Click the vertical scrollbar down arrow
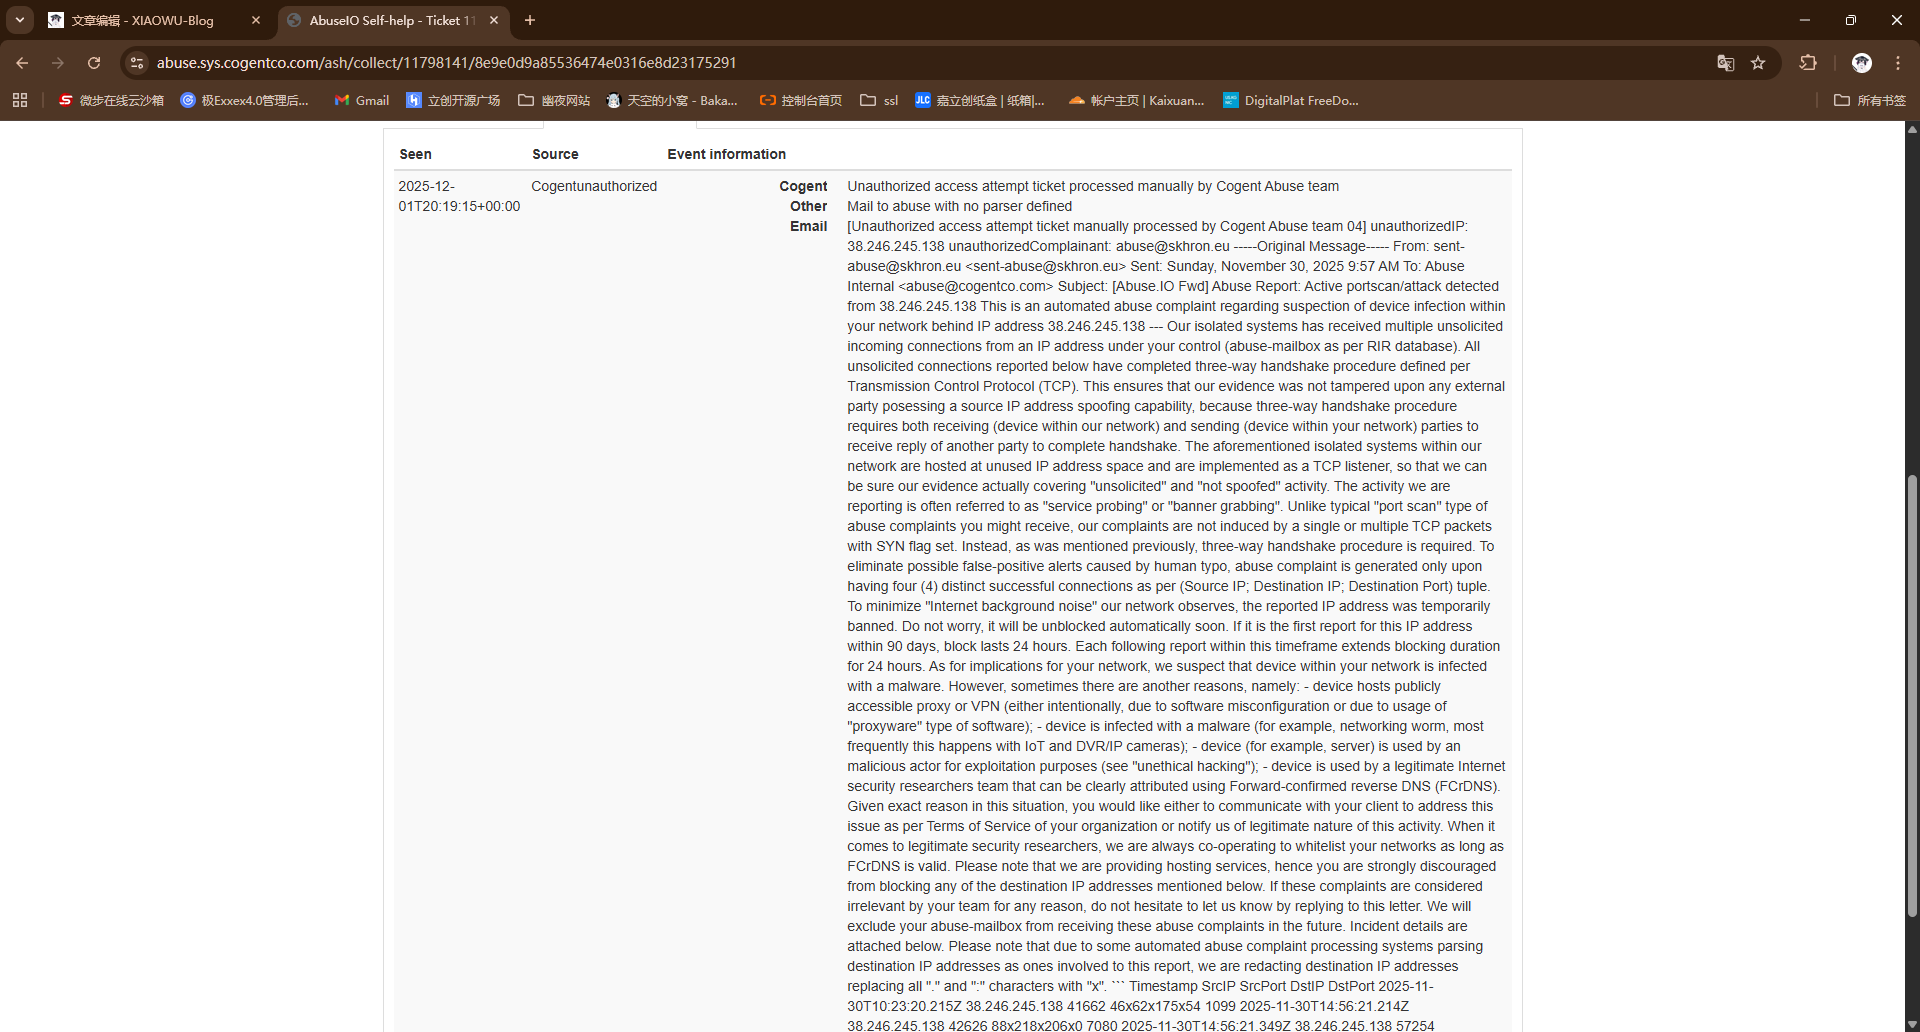This screenshot has width=1920, height=1032. (x=1912, y=1024)
